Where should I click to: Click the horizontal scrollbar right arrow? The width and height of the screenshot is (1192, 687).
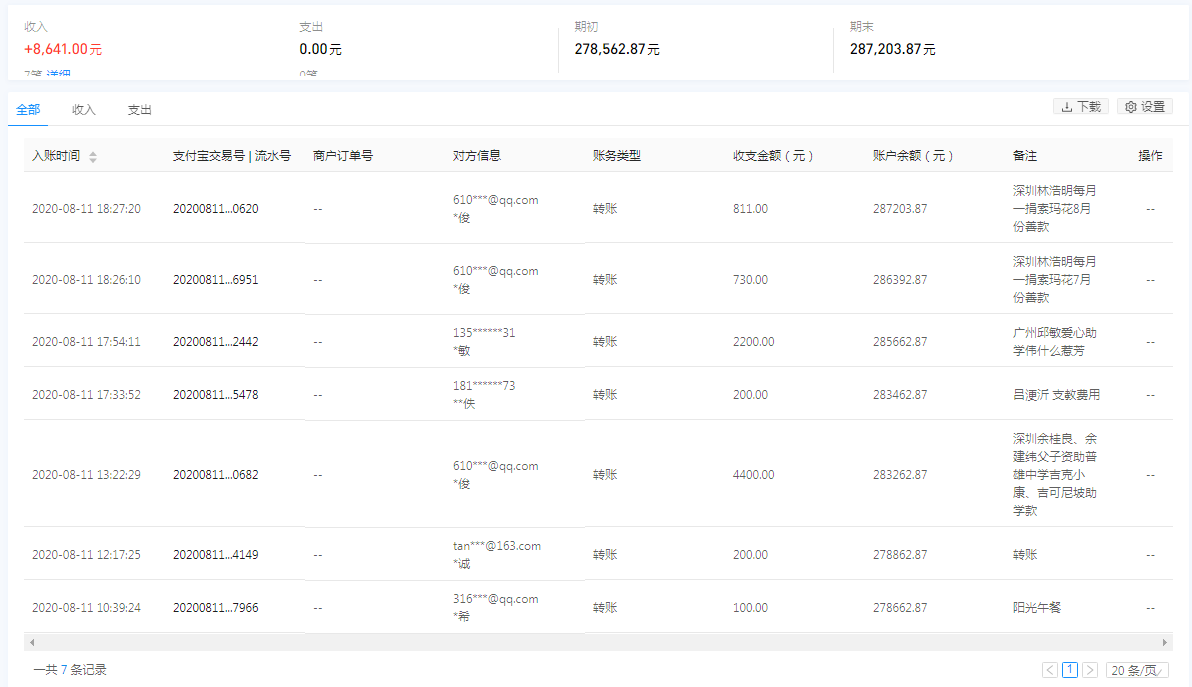pyautogui.click(x=1165, y=642)
